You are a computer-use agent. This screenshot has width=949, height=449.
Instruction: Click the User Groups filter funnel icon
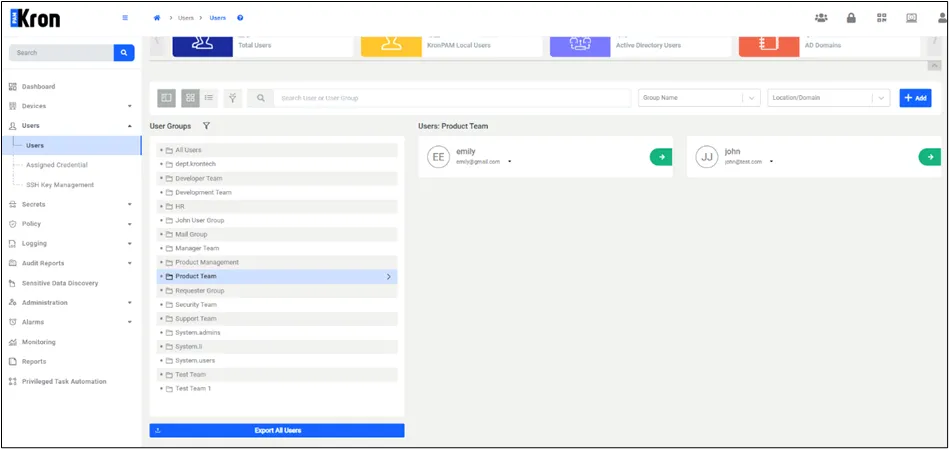[206, 126]
